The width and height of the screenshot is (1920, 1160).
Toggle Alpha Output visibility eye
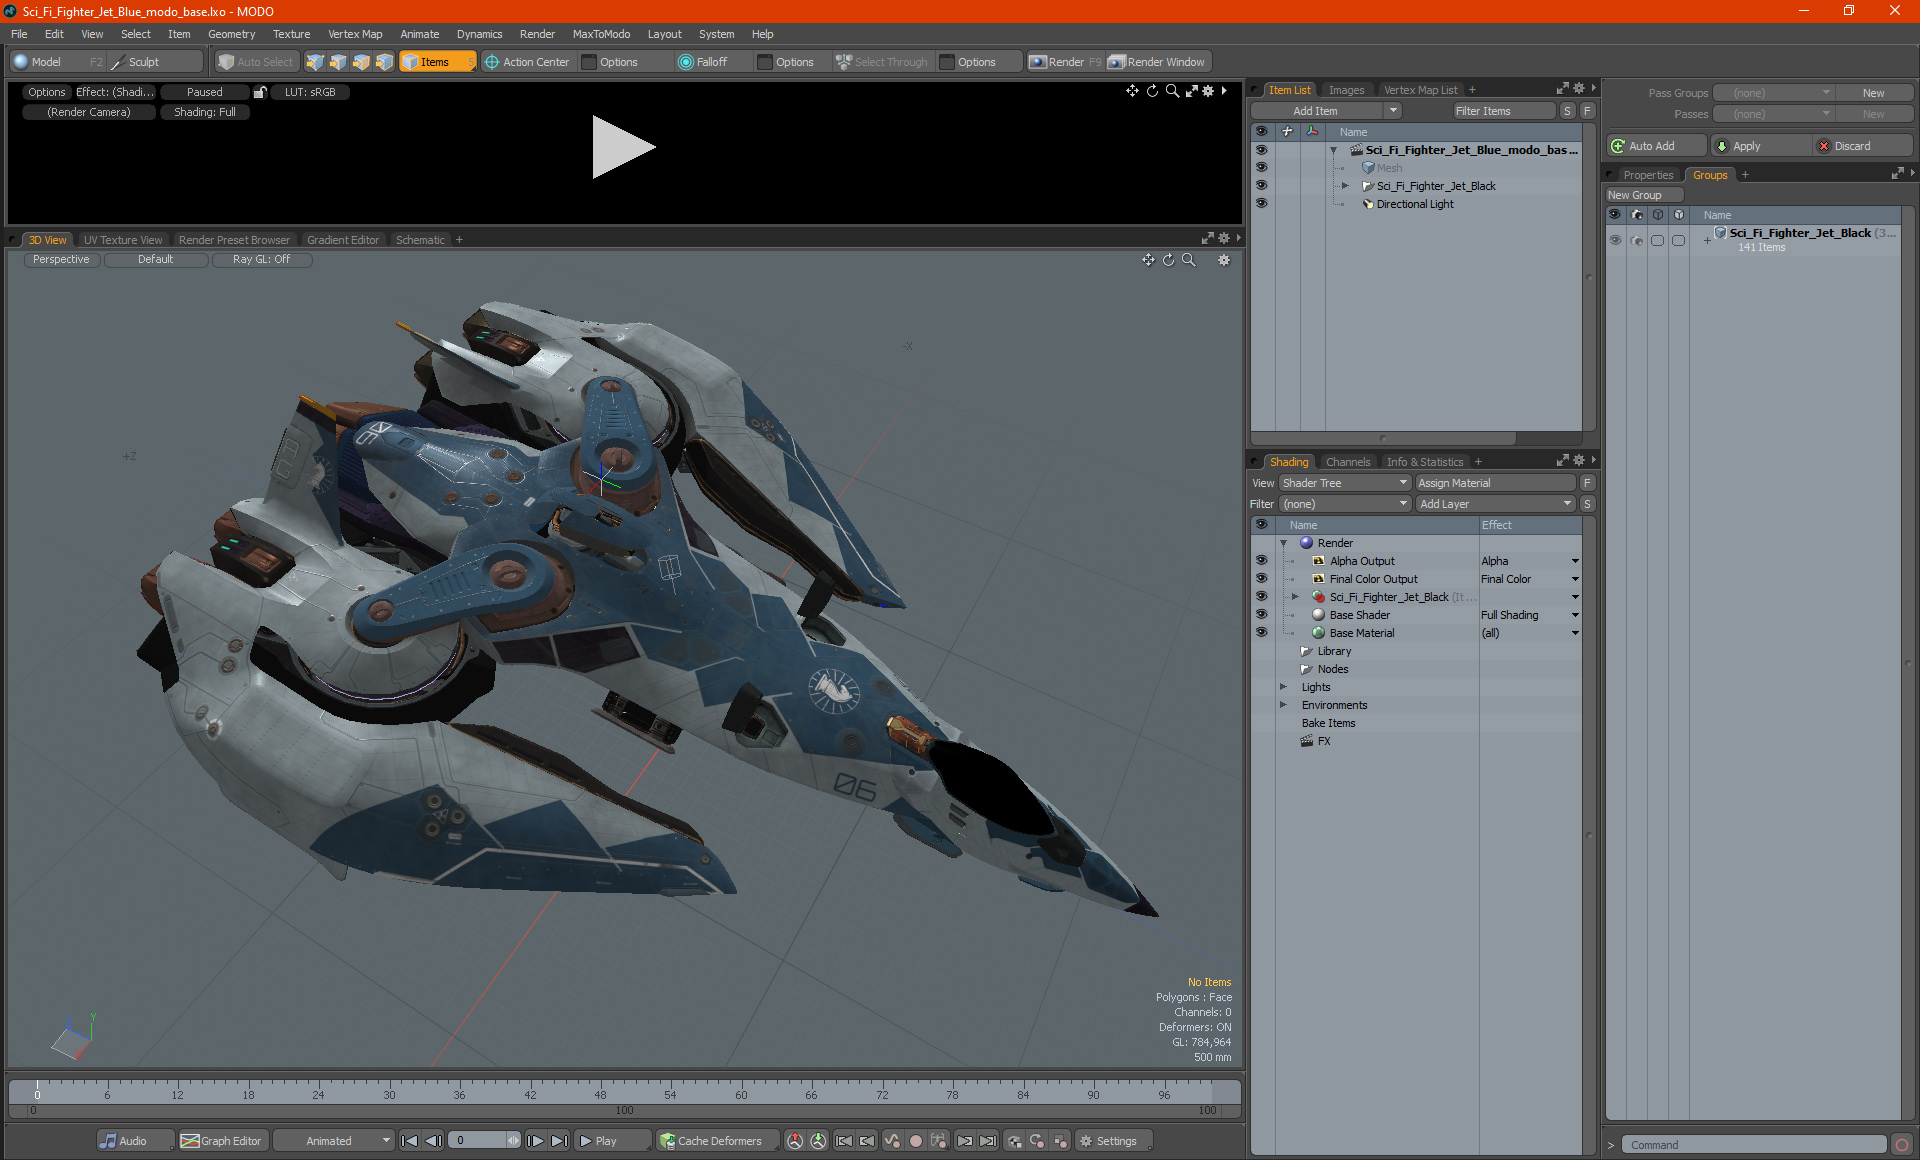pyautogui.click(x=1261, y=561)
